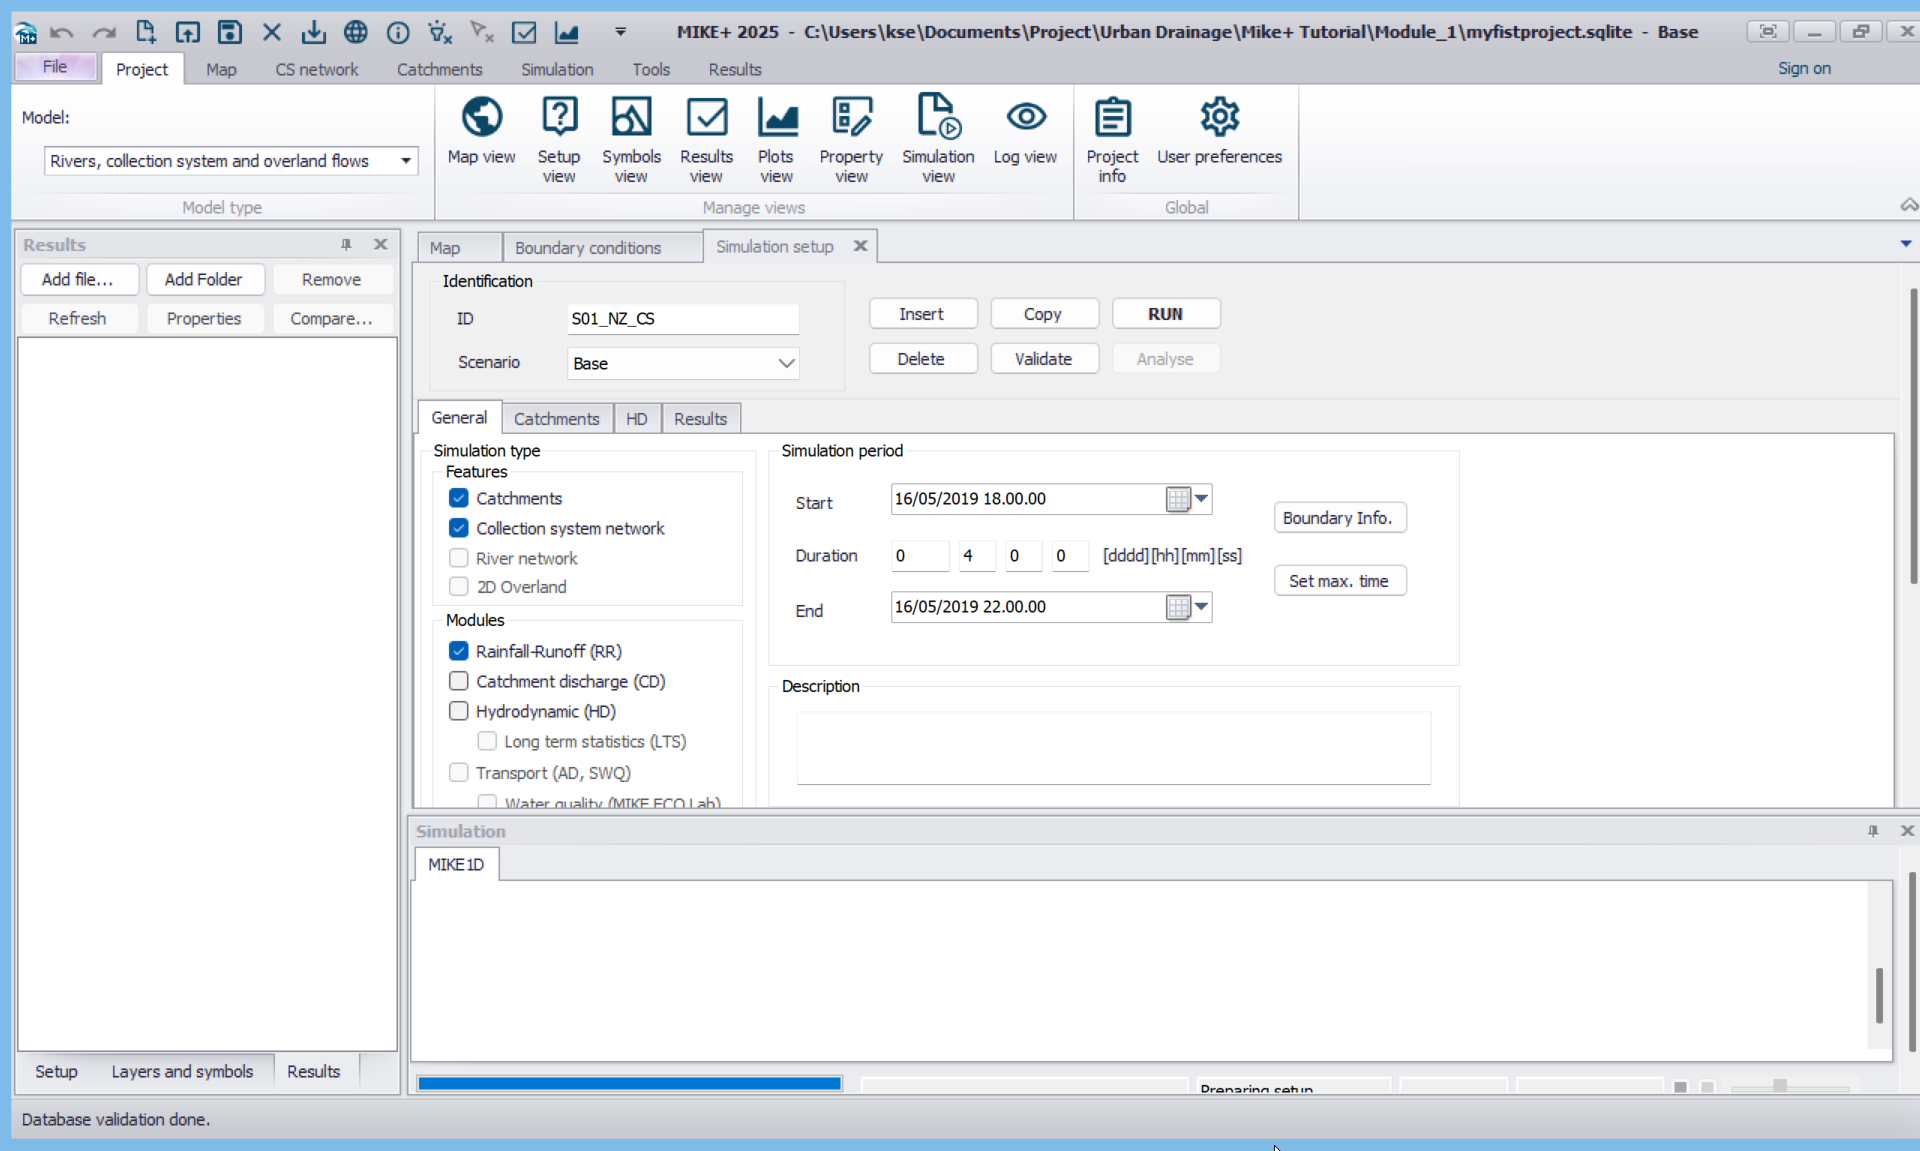Open Start date calendar dropdown
This screenshot has height=1151, width=1920.
point(1201,498)
